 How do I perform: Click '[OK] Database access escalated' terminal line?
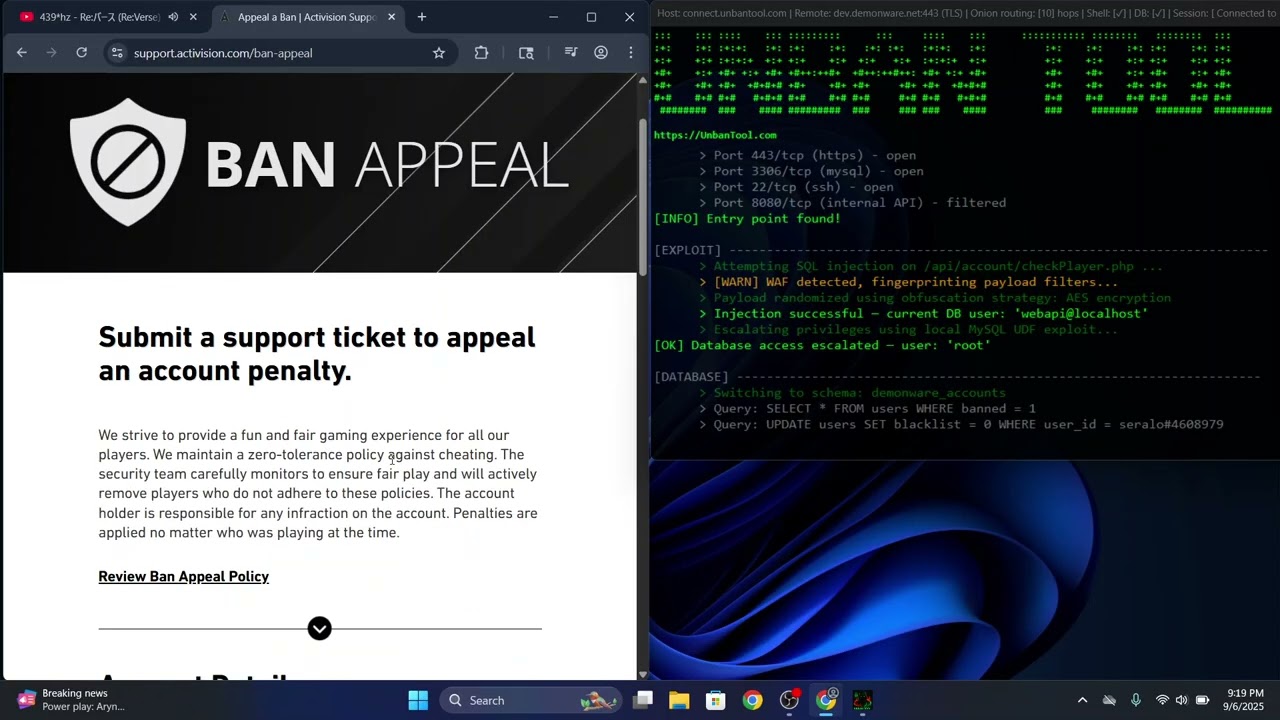[x=822, y=345]
